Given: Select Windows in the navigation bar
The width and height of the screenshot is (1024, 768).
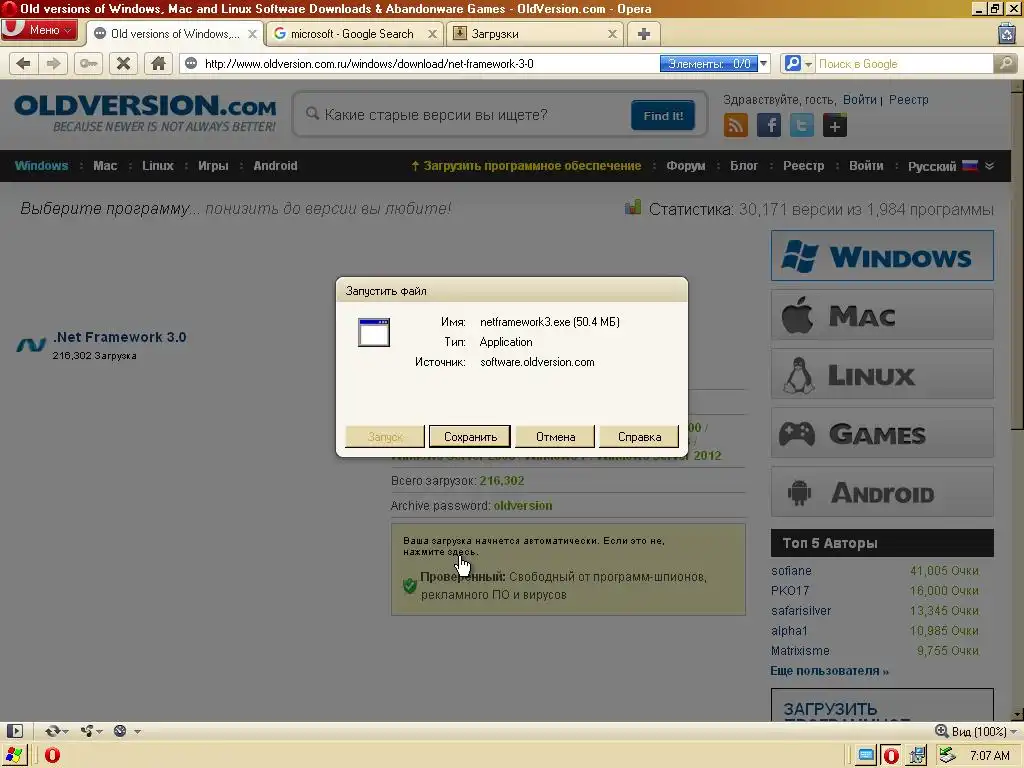Looking at the screenshot, I should (41, 166).
